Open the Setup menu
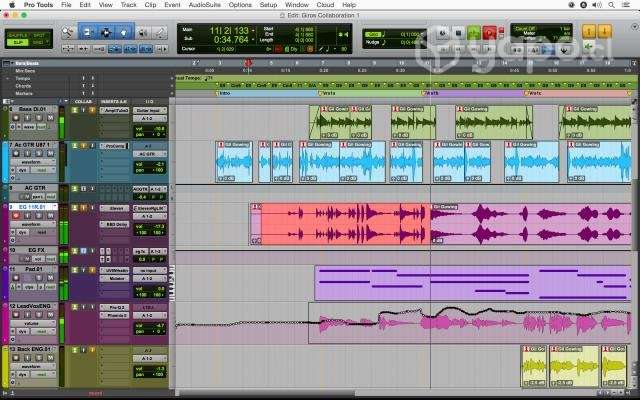 (268, 5)
